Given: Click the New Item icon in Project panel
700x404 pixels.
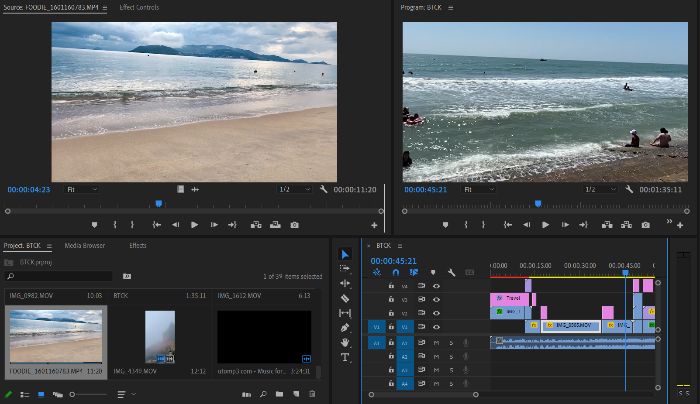Looking at the screenshot, I should click(x=296, y=394).
